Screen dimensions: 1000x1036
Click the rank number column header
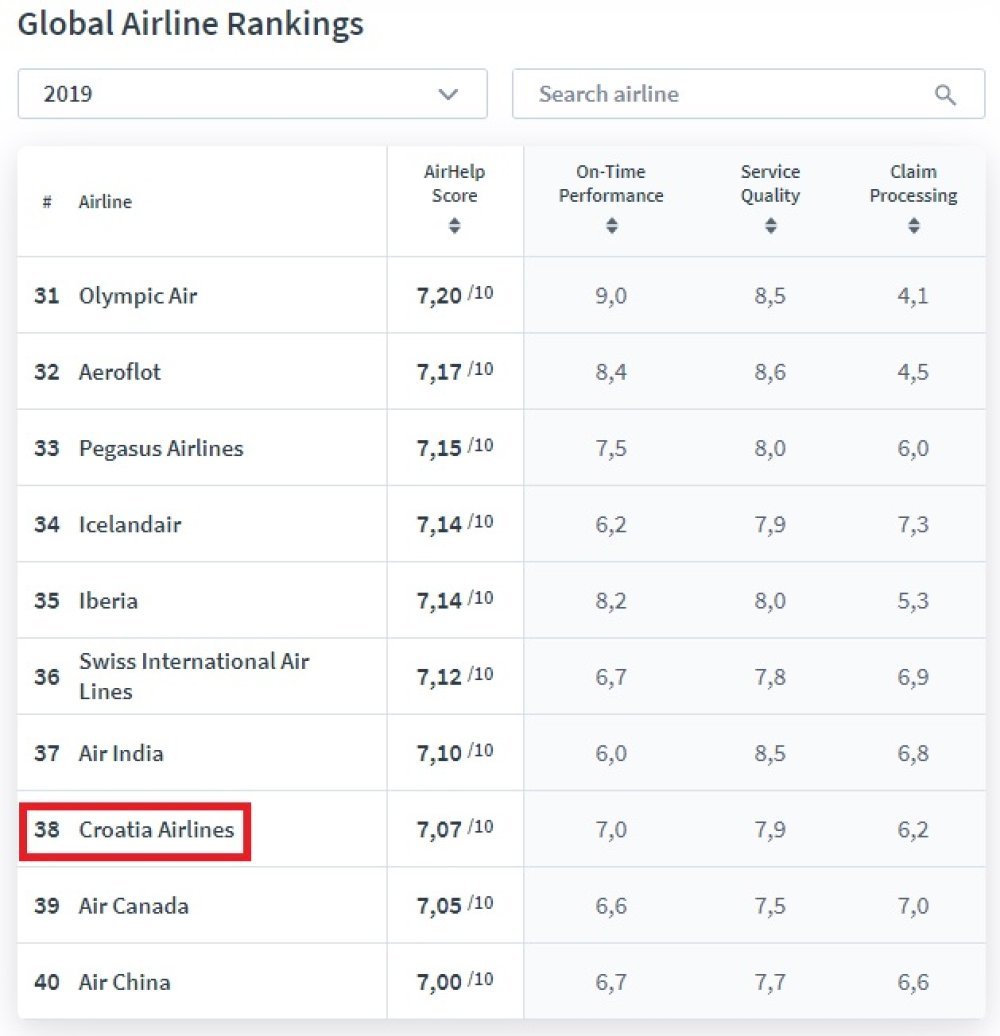[x=47, y=202]
